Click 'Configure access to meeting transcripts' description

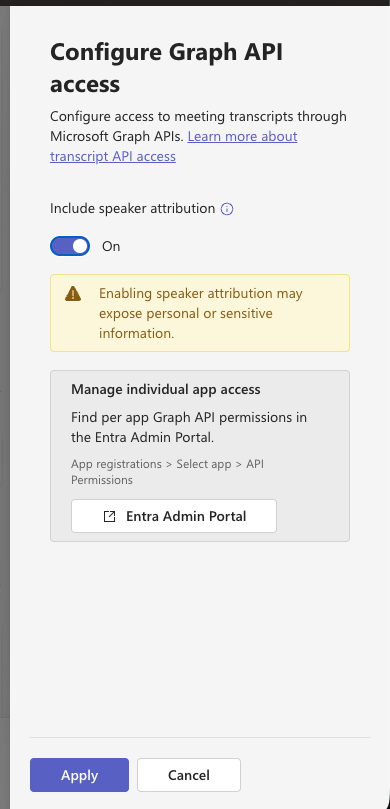[199, 126]
